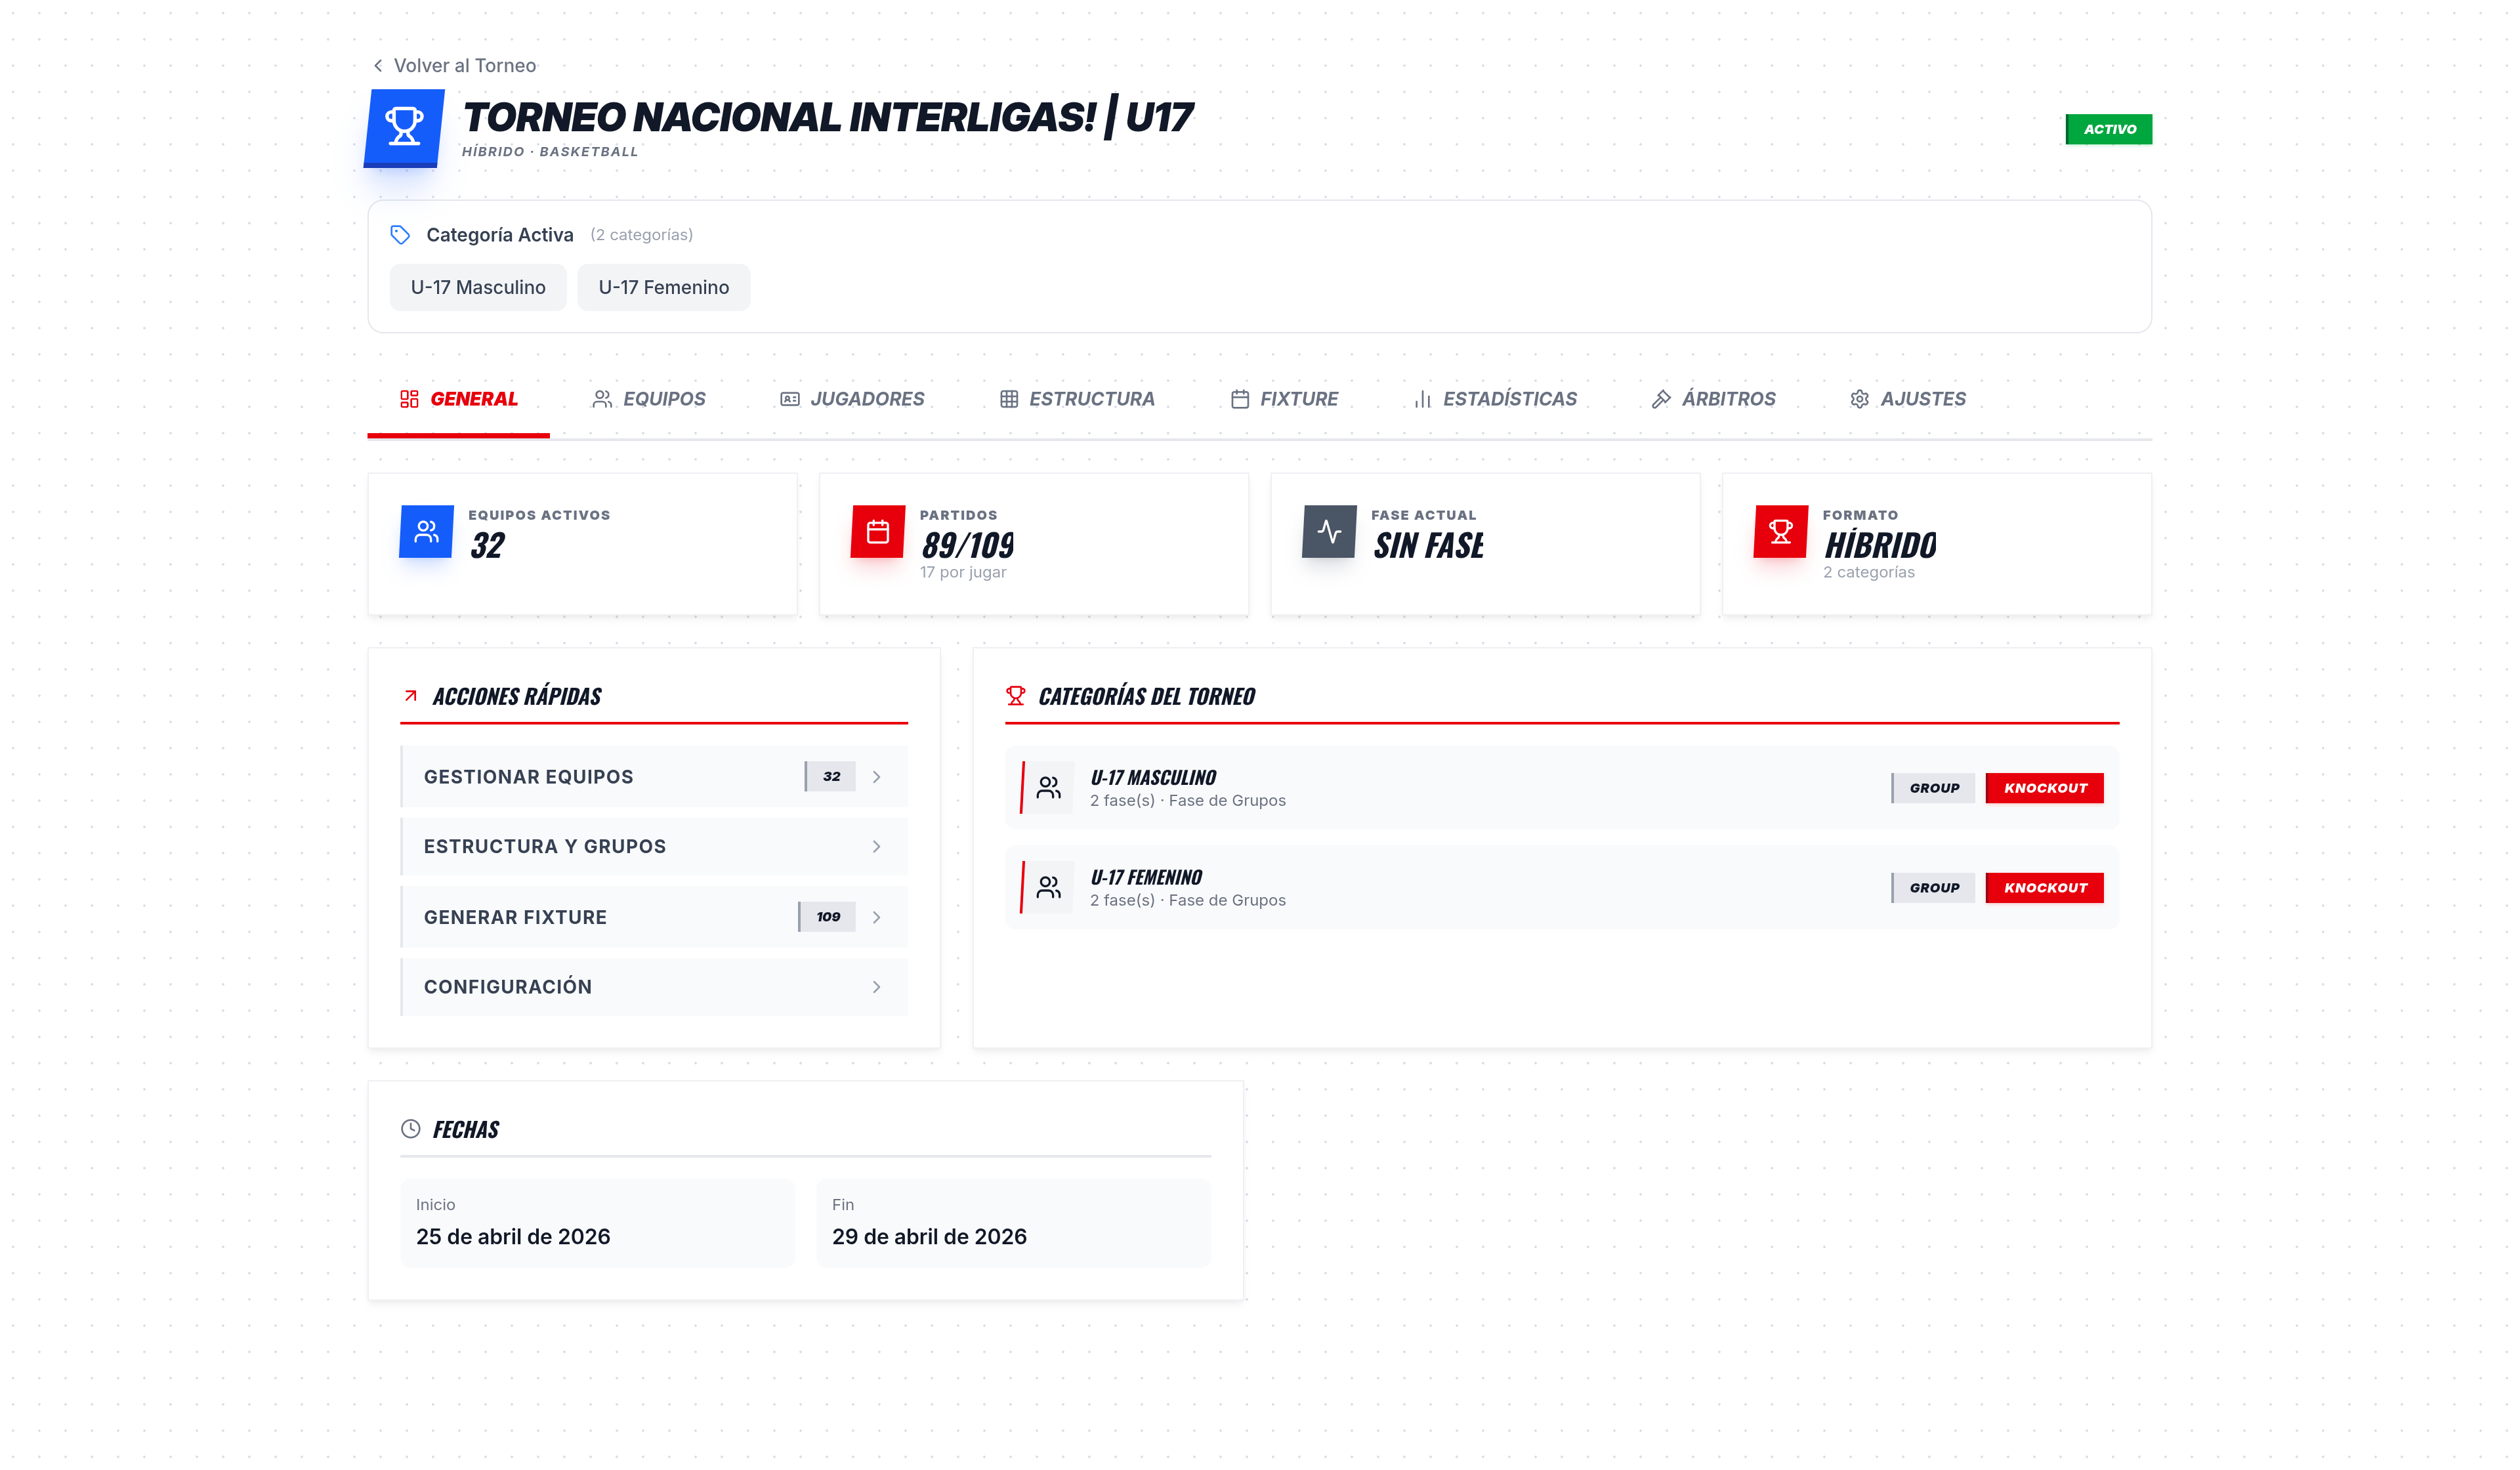
Task: Click the trophy icon beside Categorías del Torneo
Action: [x=1016, y=696]
